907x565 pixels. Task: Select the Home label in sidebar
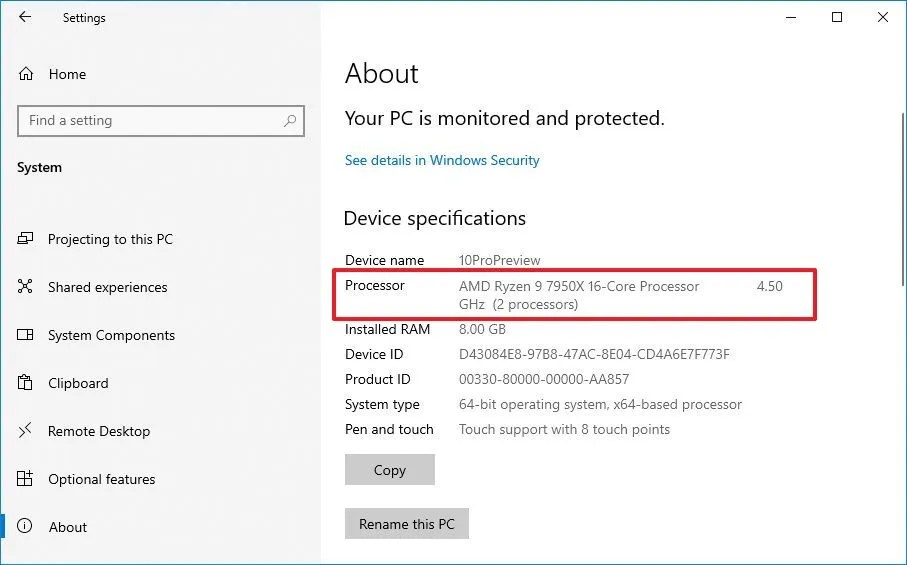click(x=67, y=75)
